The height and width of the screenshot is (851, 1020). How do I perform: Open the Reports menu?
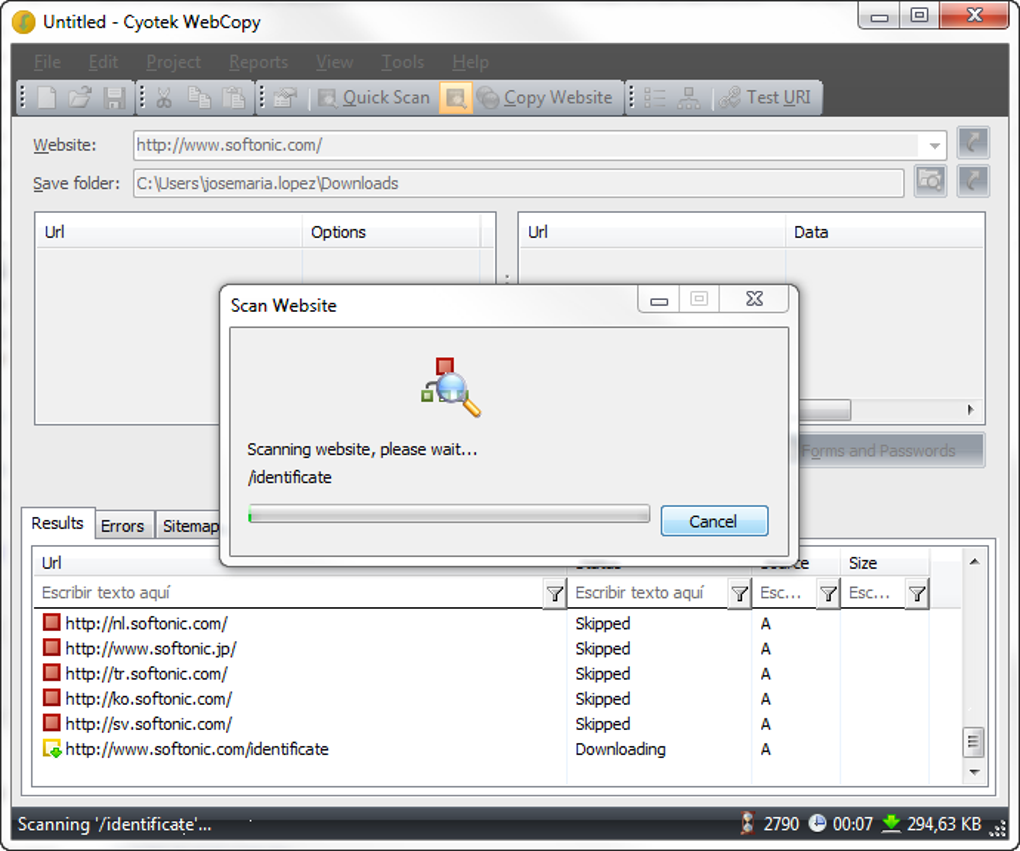[x=258, y=62]
